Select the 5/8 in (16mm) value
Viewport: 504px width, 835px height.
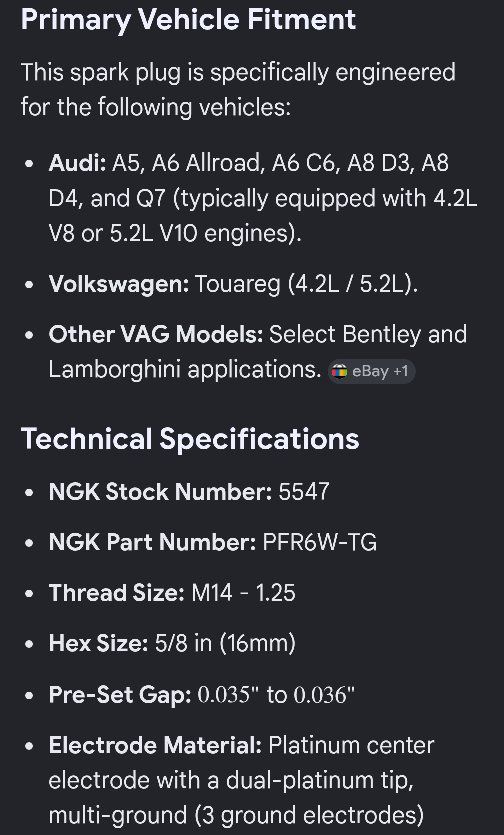(x=225, y=643)
